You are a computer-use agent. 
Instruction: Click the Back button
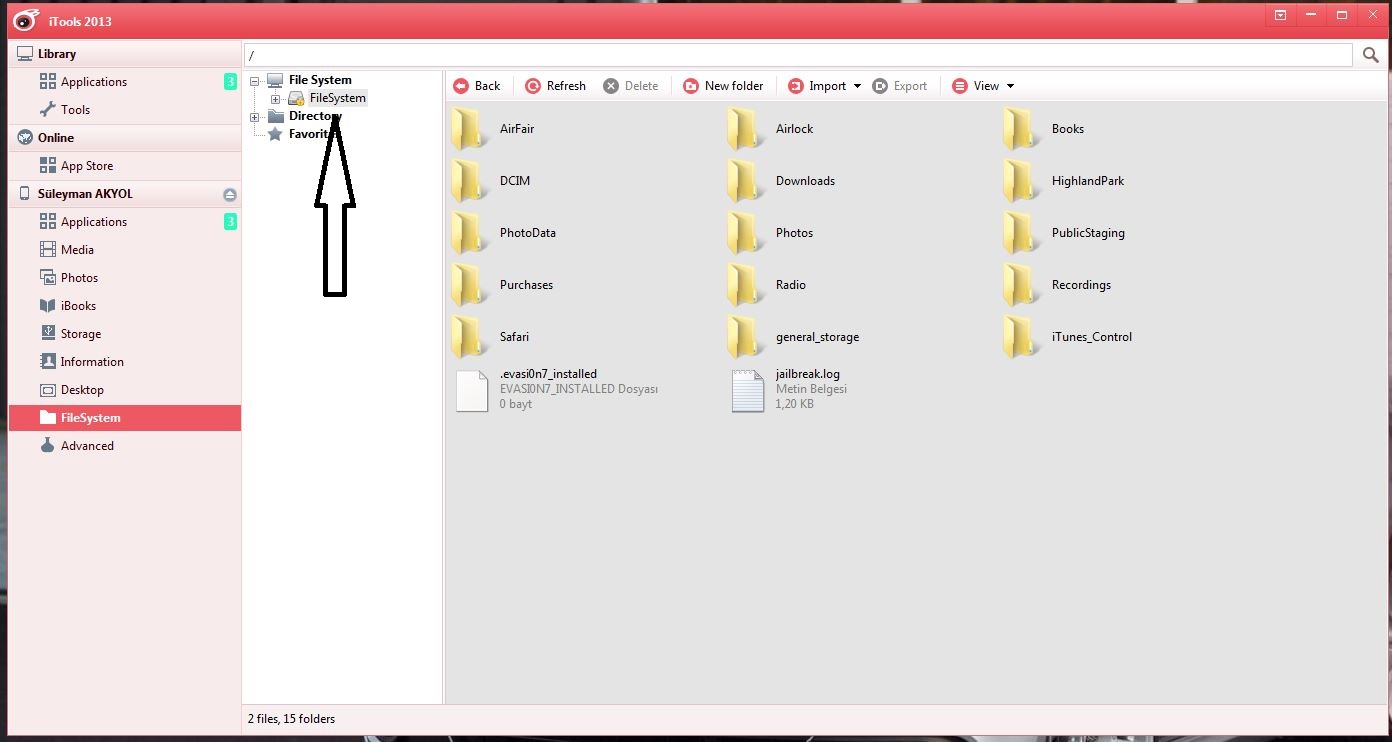477,86
